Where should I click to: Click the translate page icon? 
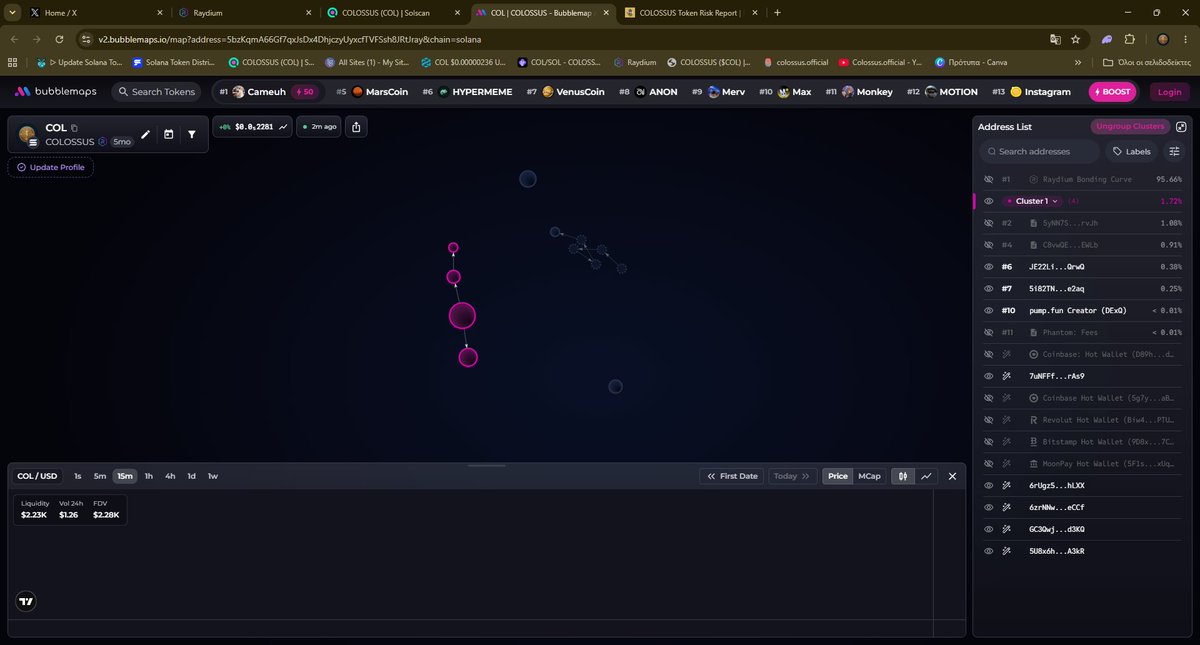pyautogui.click(x=1055, y=39)
